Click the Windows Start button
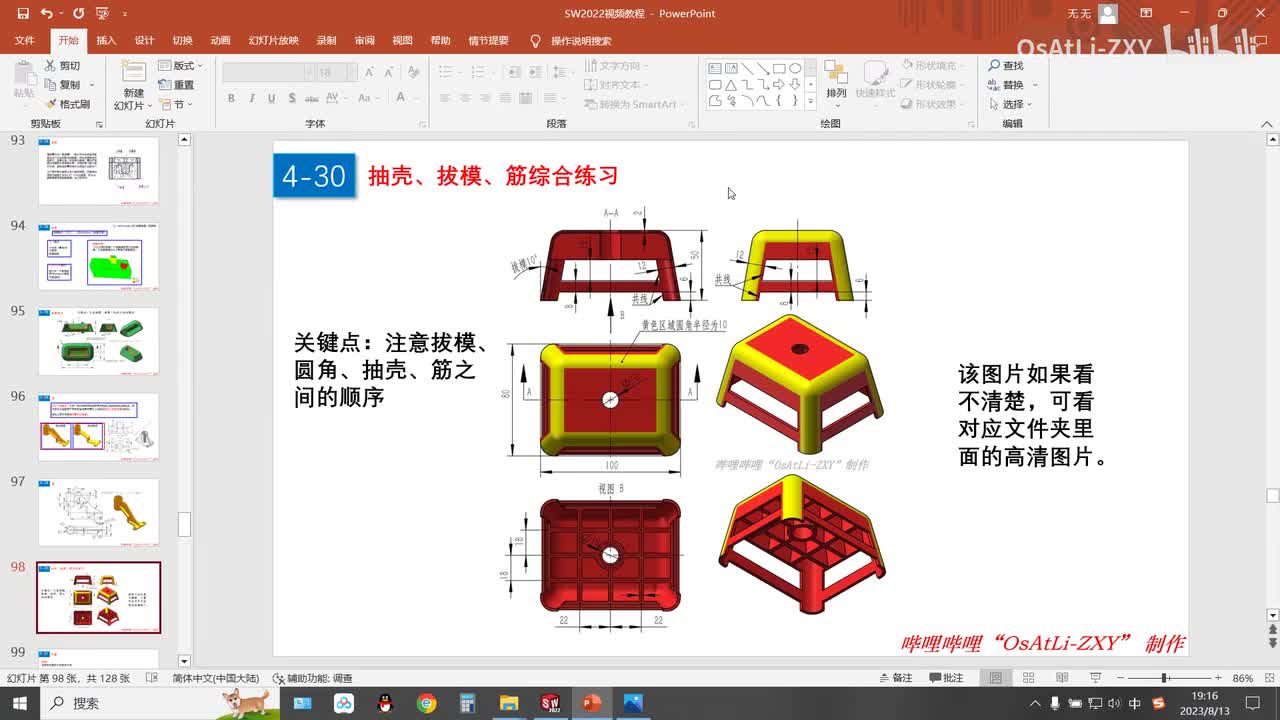This screenshot has height=720, width=1280. point(20,703)
